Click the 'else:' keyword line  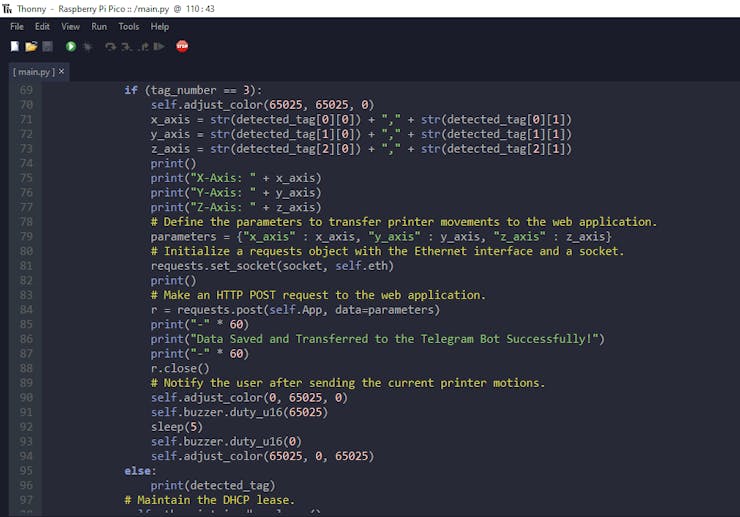click(x=140, y=470)
